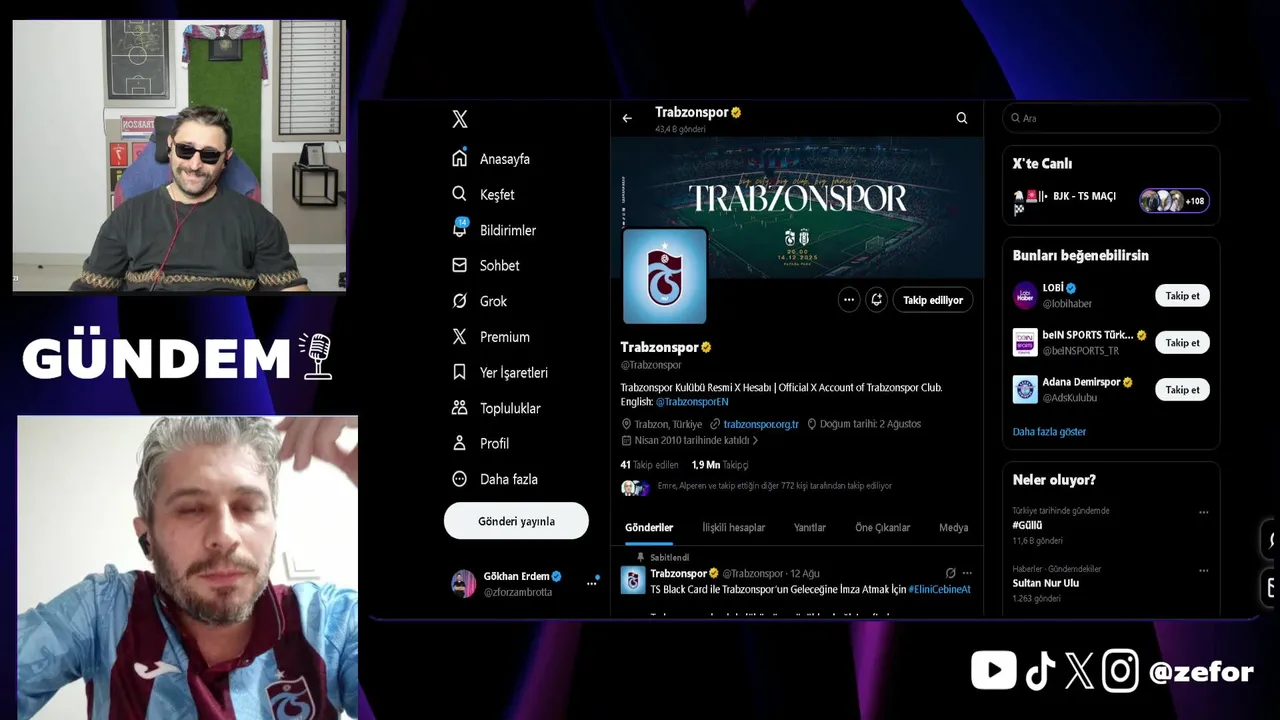The height and width of the screenshot is (720, 1280).
Task: Click Daha fazla göster link
Action: 1049,432
